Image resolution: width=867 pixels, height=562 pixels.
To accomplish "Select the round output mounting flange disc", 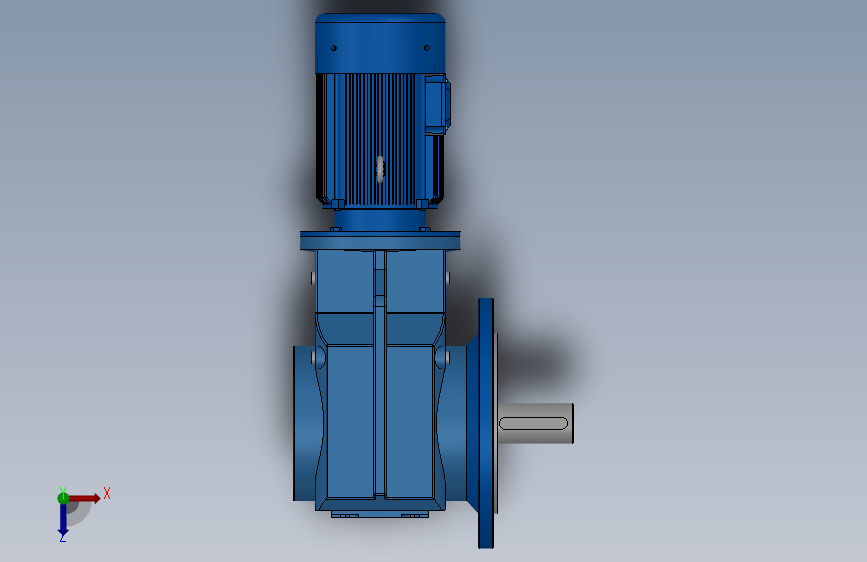I will 486,423.
